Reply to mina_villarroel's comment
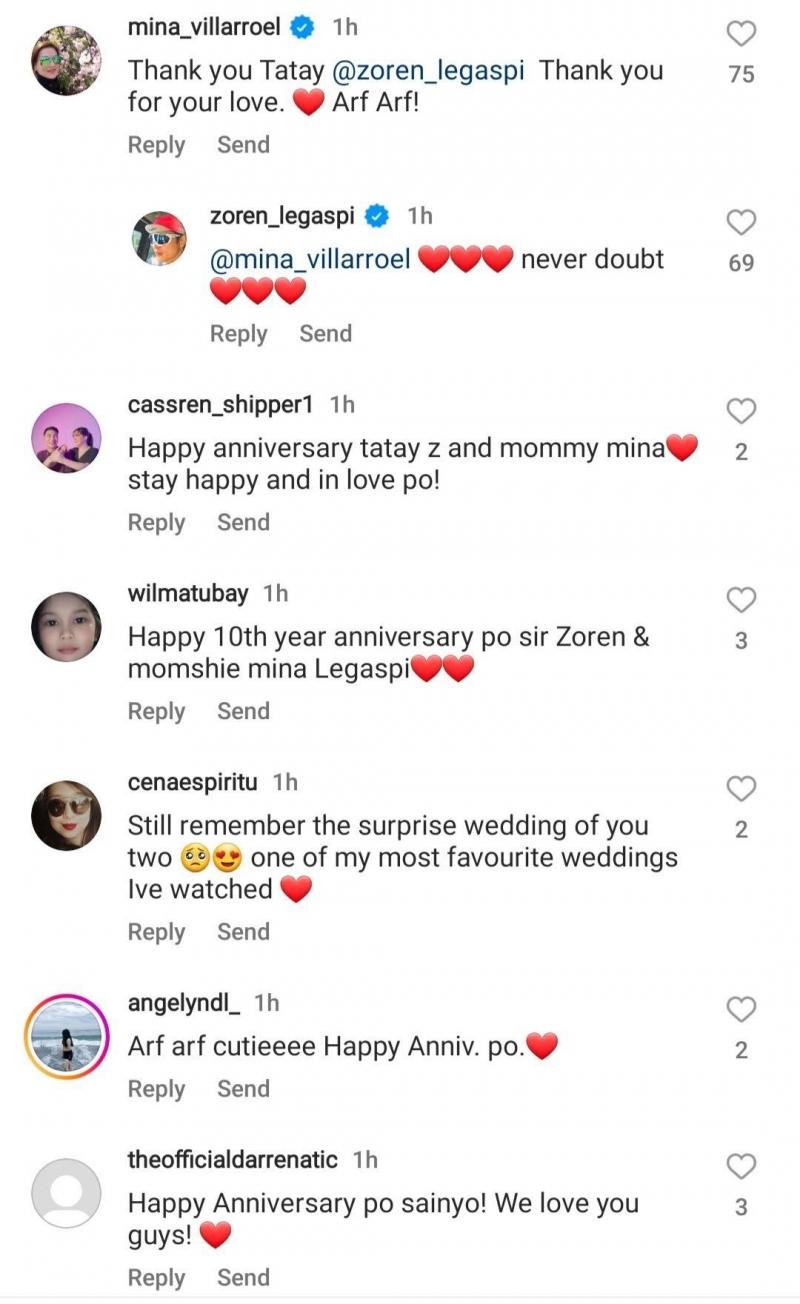 tap(156, 145)
